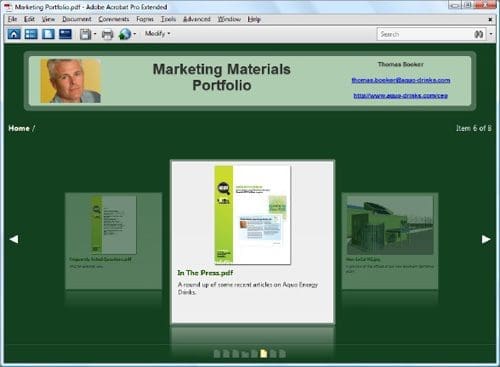This screenshot has width=500, height=367.
Task: Open the Tools menu
Action: 168,19
